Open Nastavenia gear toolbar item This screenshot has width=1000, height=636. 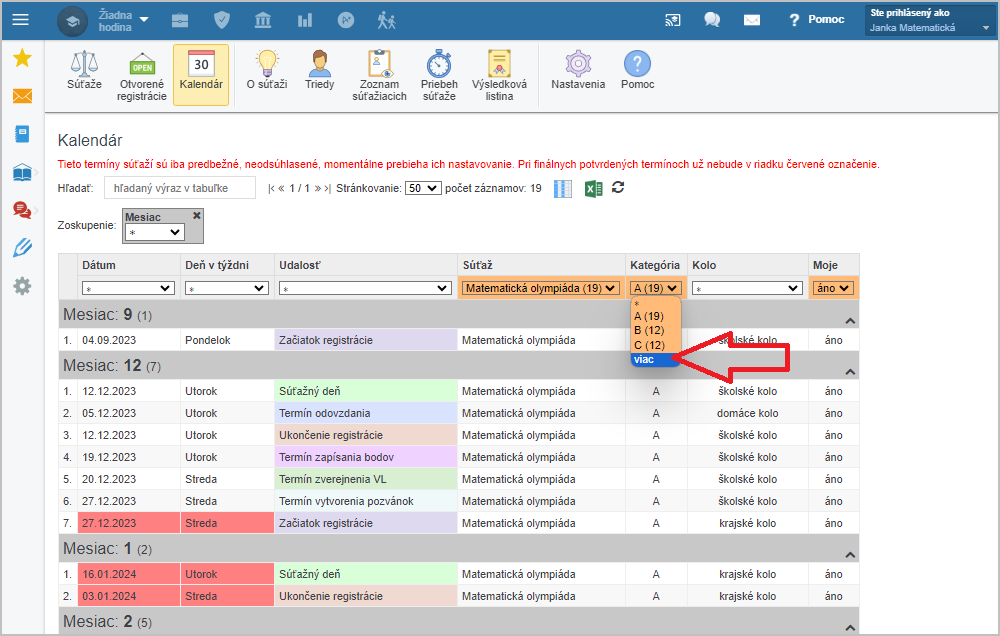pyautogui.click(x=578, y=70)
